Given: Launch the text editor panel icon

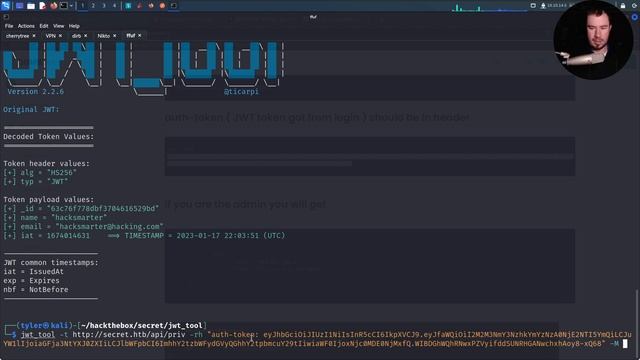Looking at the screenshot, I should pyautogui.click(x=42, y=6).
